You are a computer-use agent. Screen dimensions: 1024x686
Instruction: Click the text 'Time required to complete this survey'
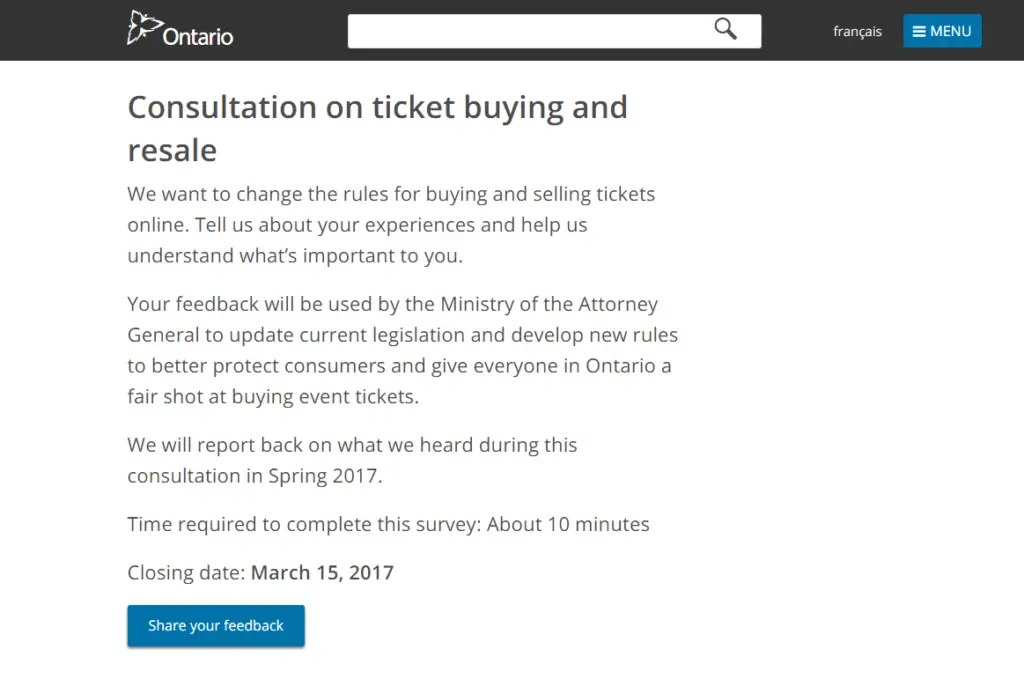(x=304, y=524)
